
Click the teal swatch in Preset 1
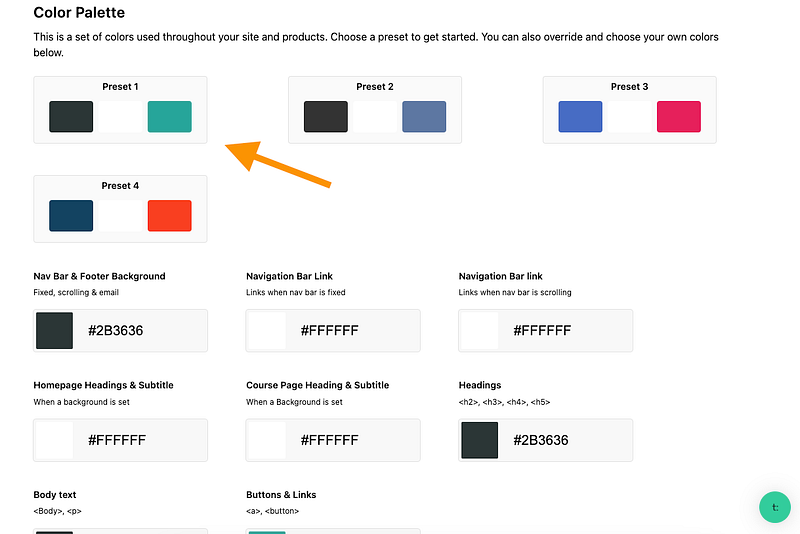[169, 117]
